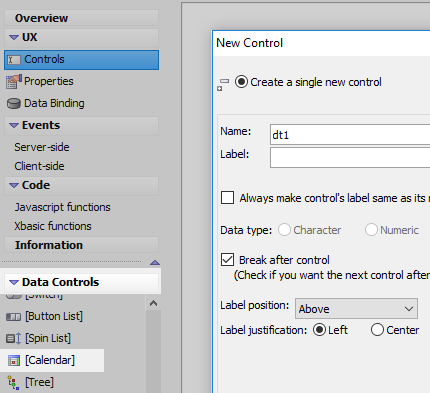Click the Properties icon

(x=14, y=82)
